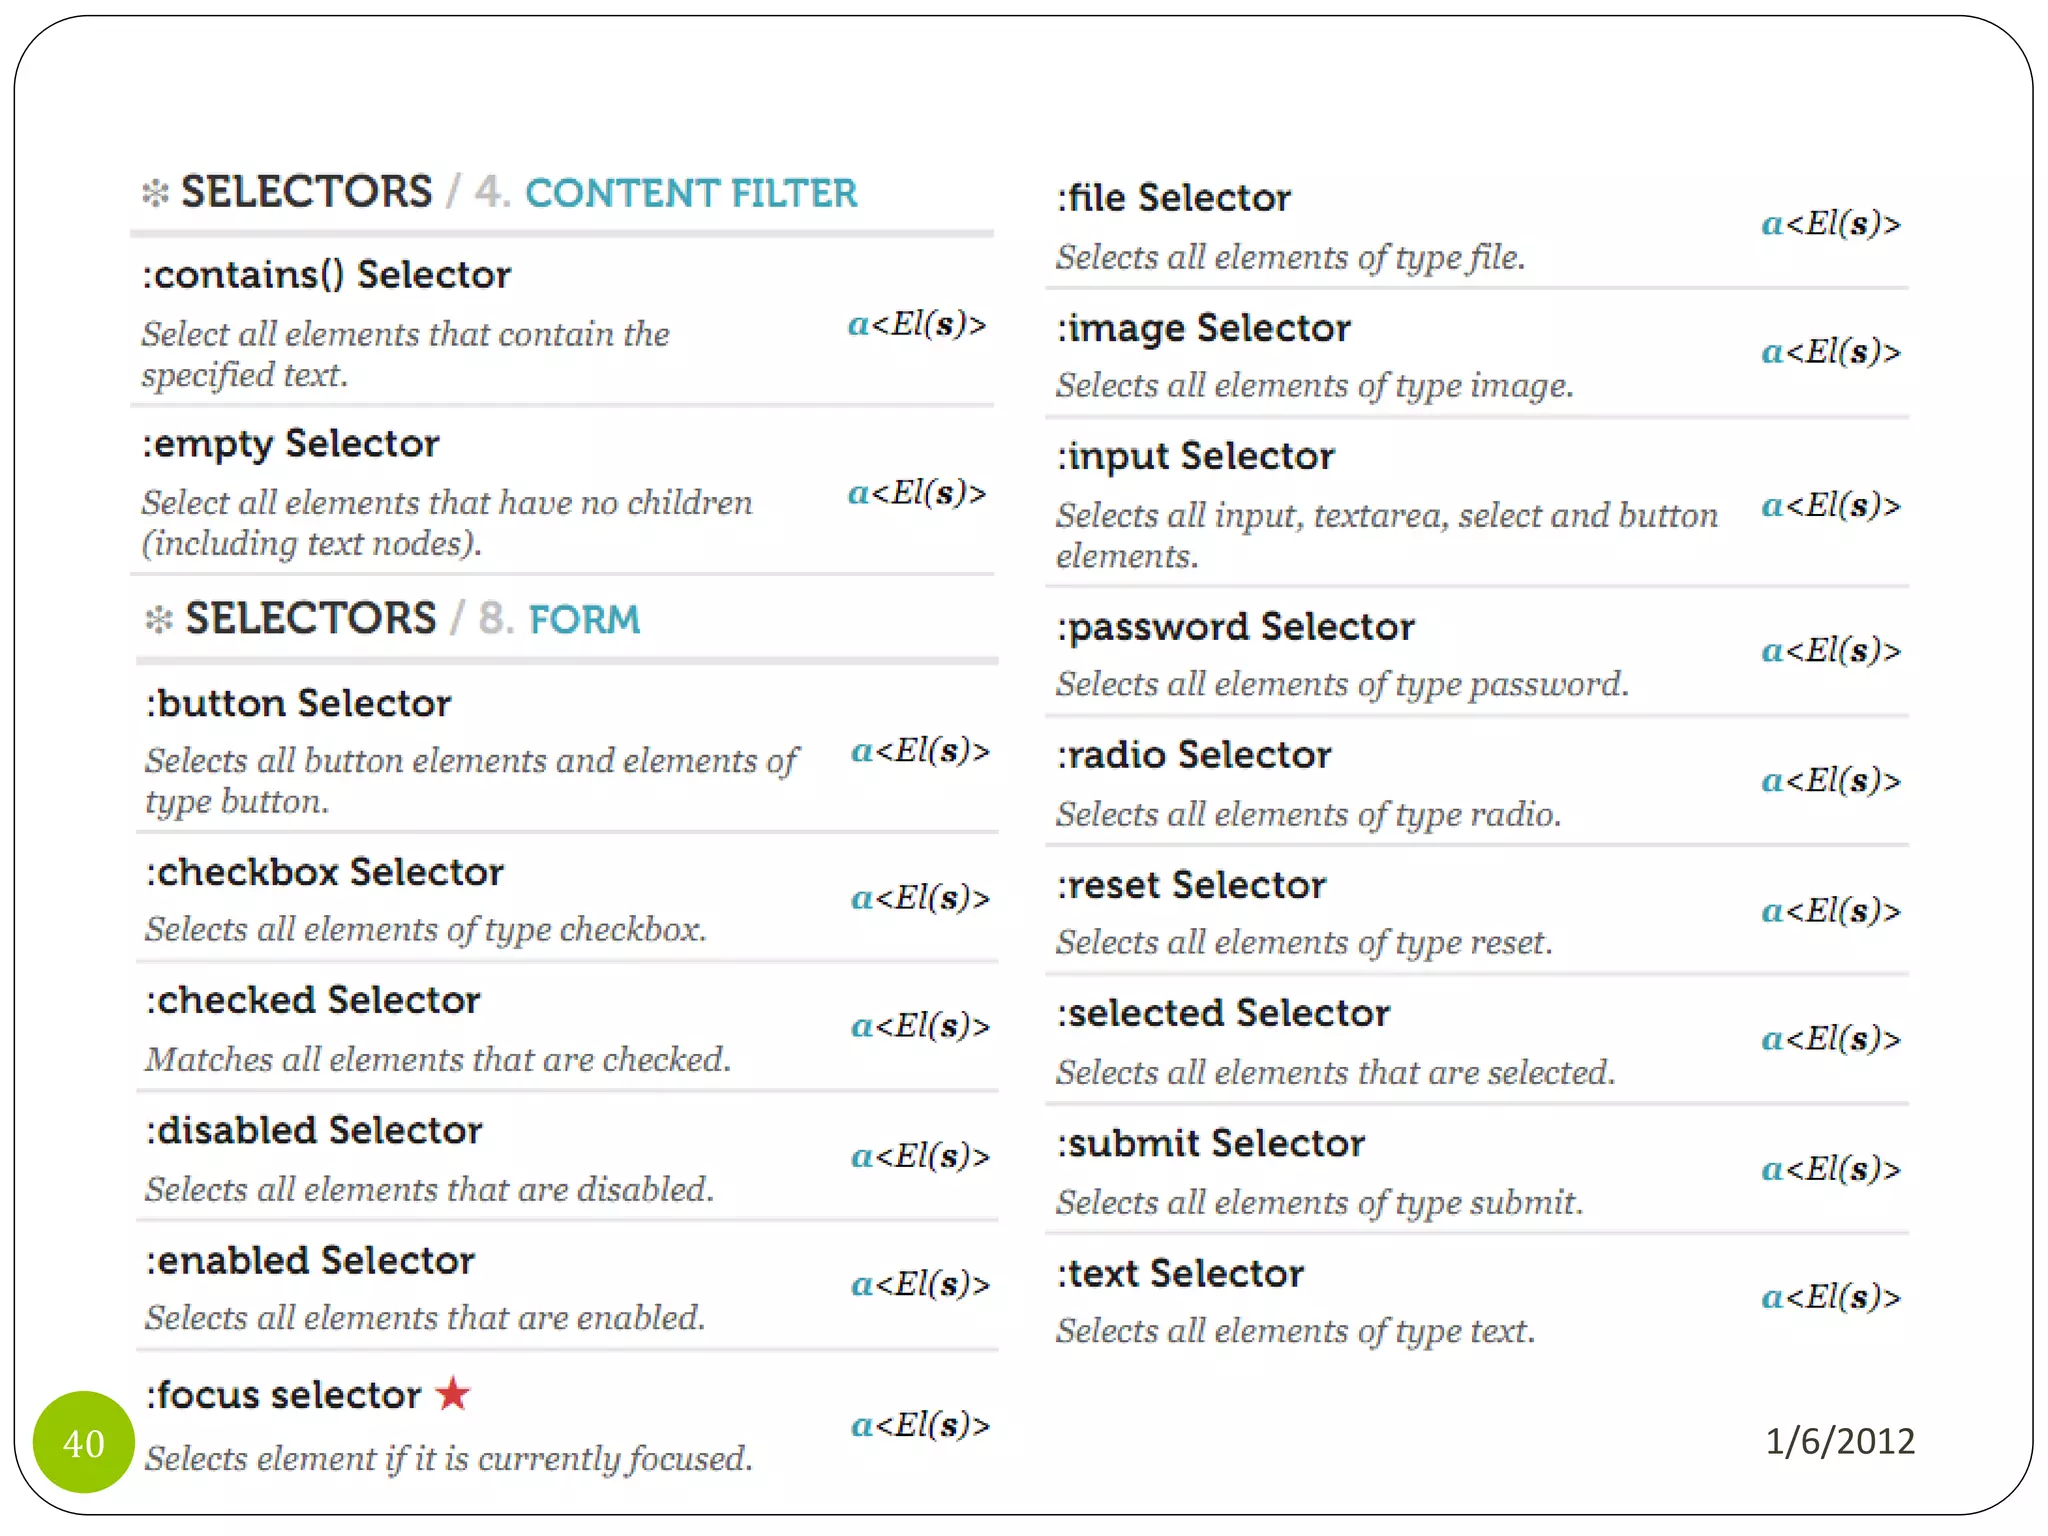Viewport: 2048px width, 1536px height.
Task: Click the snowflake icon beside Content Filter heading
Action: pos(155,193)
